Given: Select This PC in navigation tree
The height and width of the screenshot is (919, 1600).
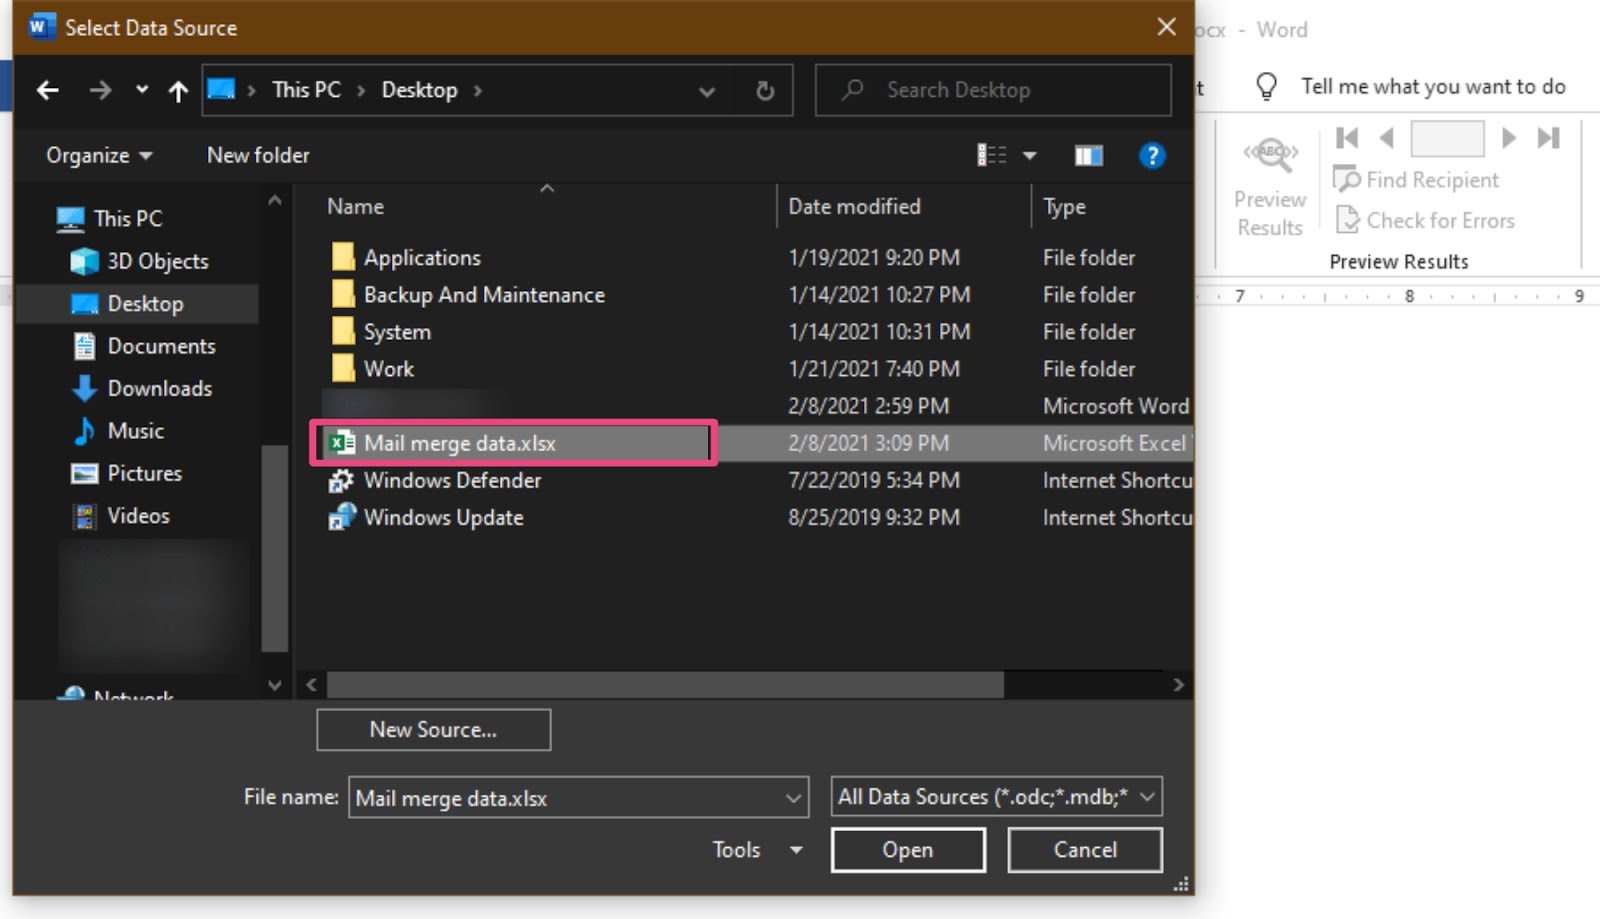Looking at the screenshot, I should [127, 218].
